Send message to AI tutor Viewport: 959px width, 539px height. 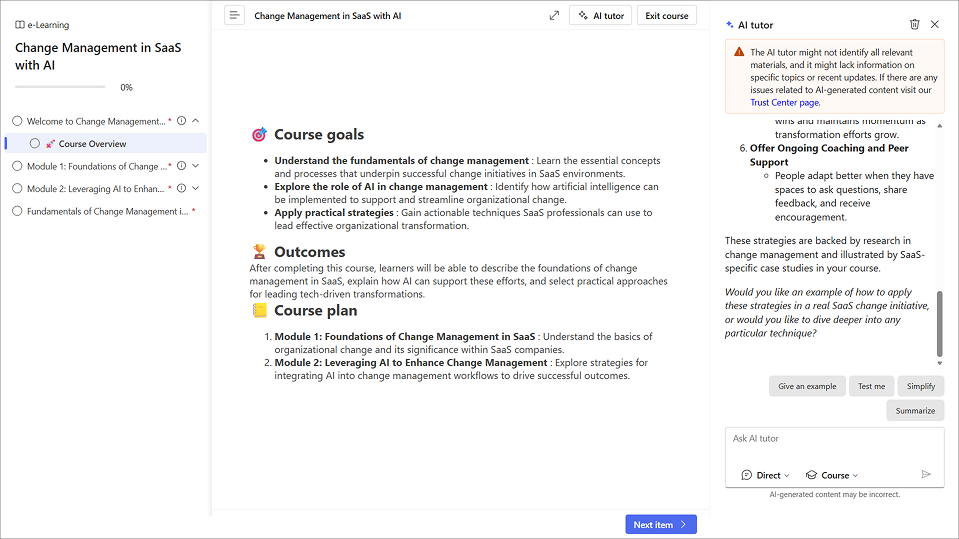pos(926,474)
